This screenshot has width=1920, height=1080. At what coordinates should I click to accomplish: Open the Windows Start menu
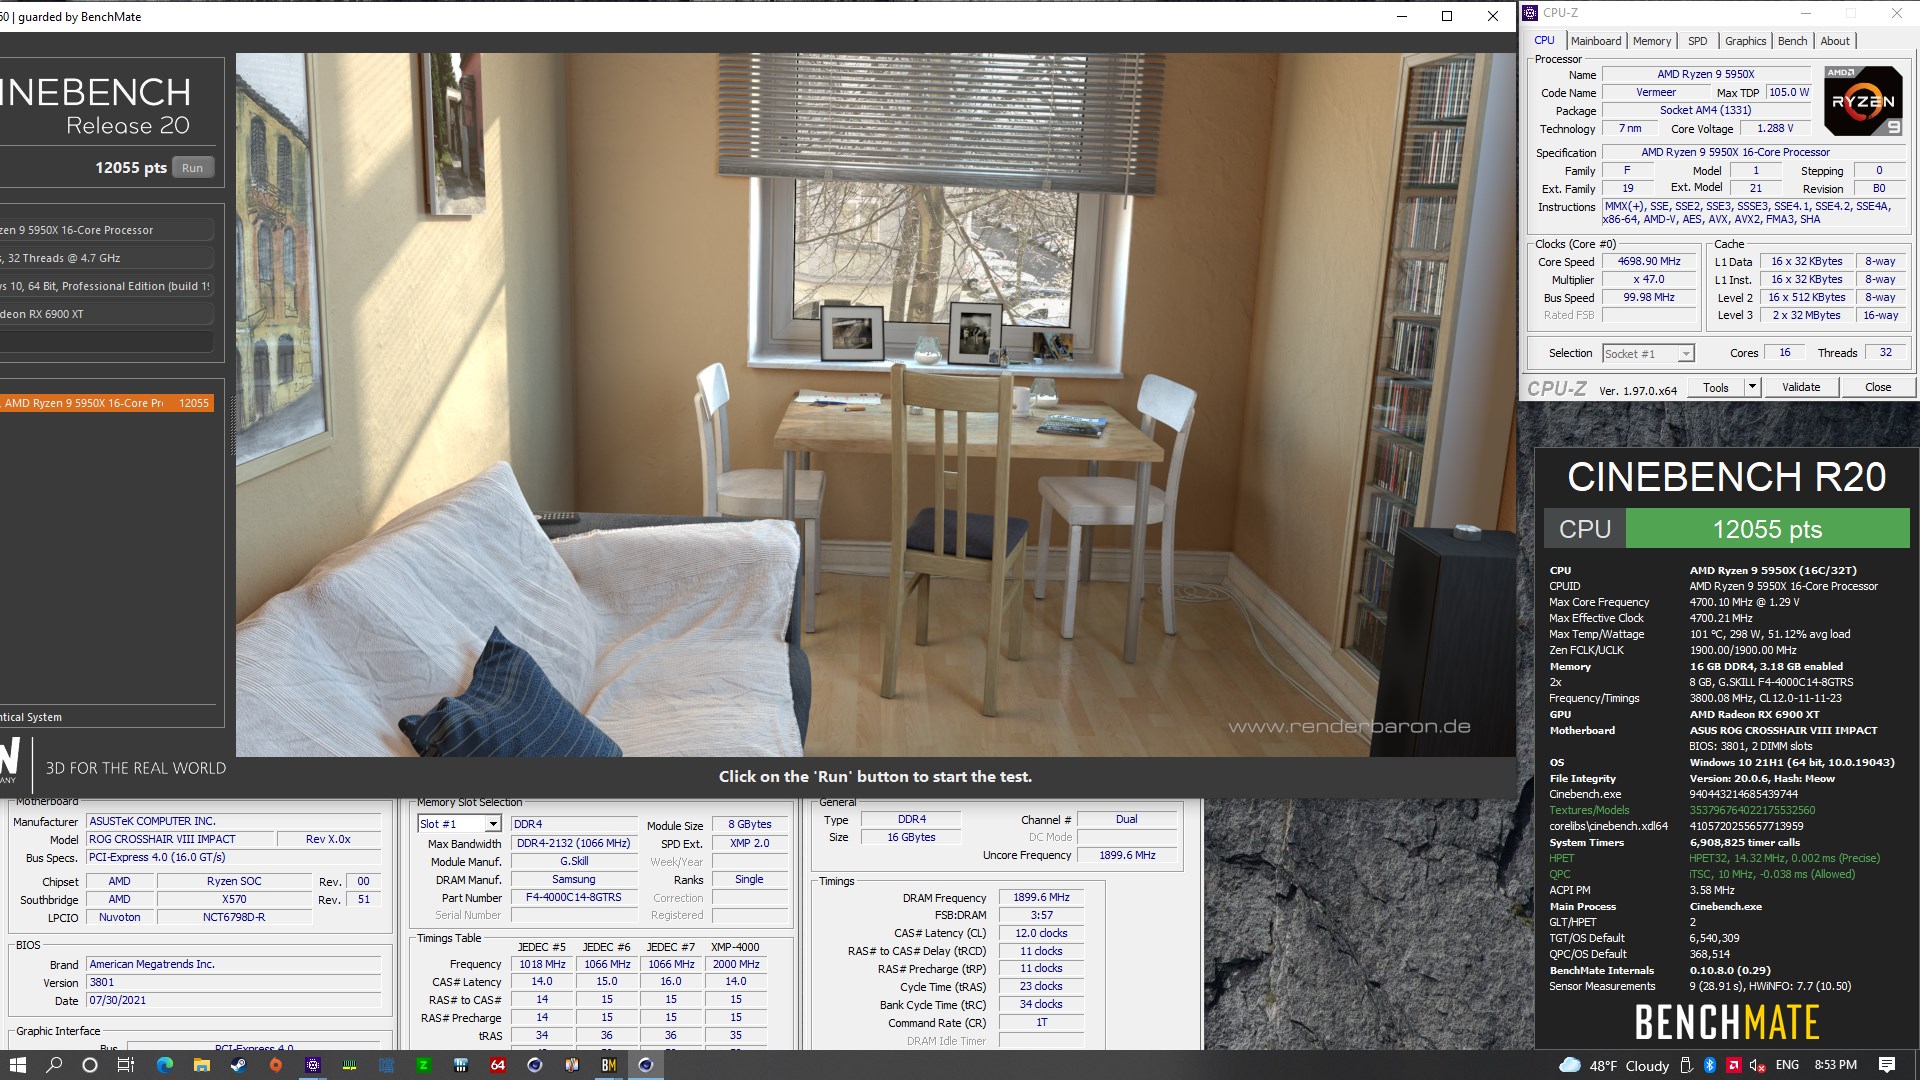(x=17, y=1065)
